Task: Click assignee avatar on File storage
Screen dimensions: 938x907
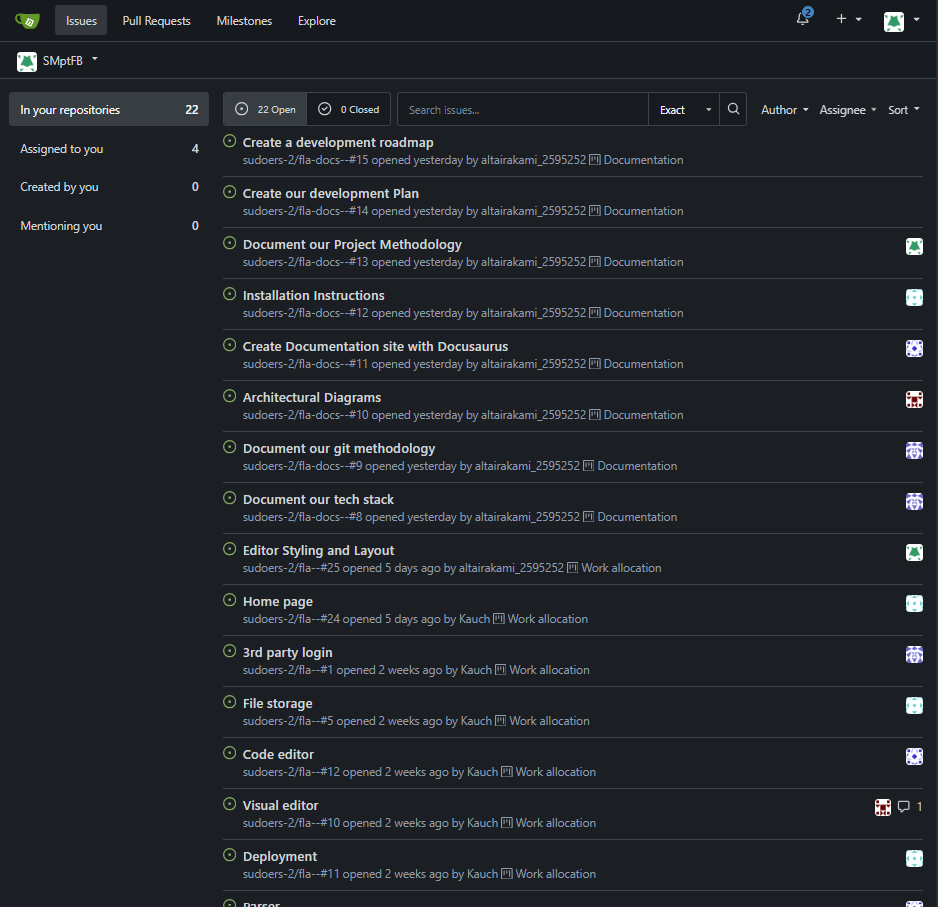Action: click(x=914, y=705)
